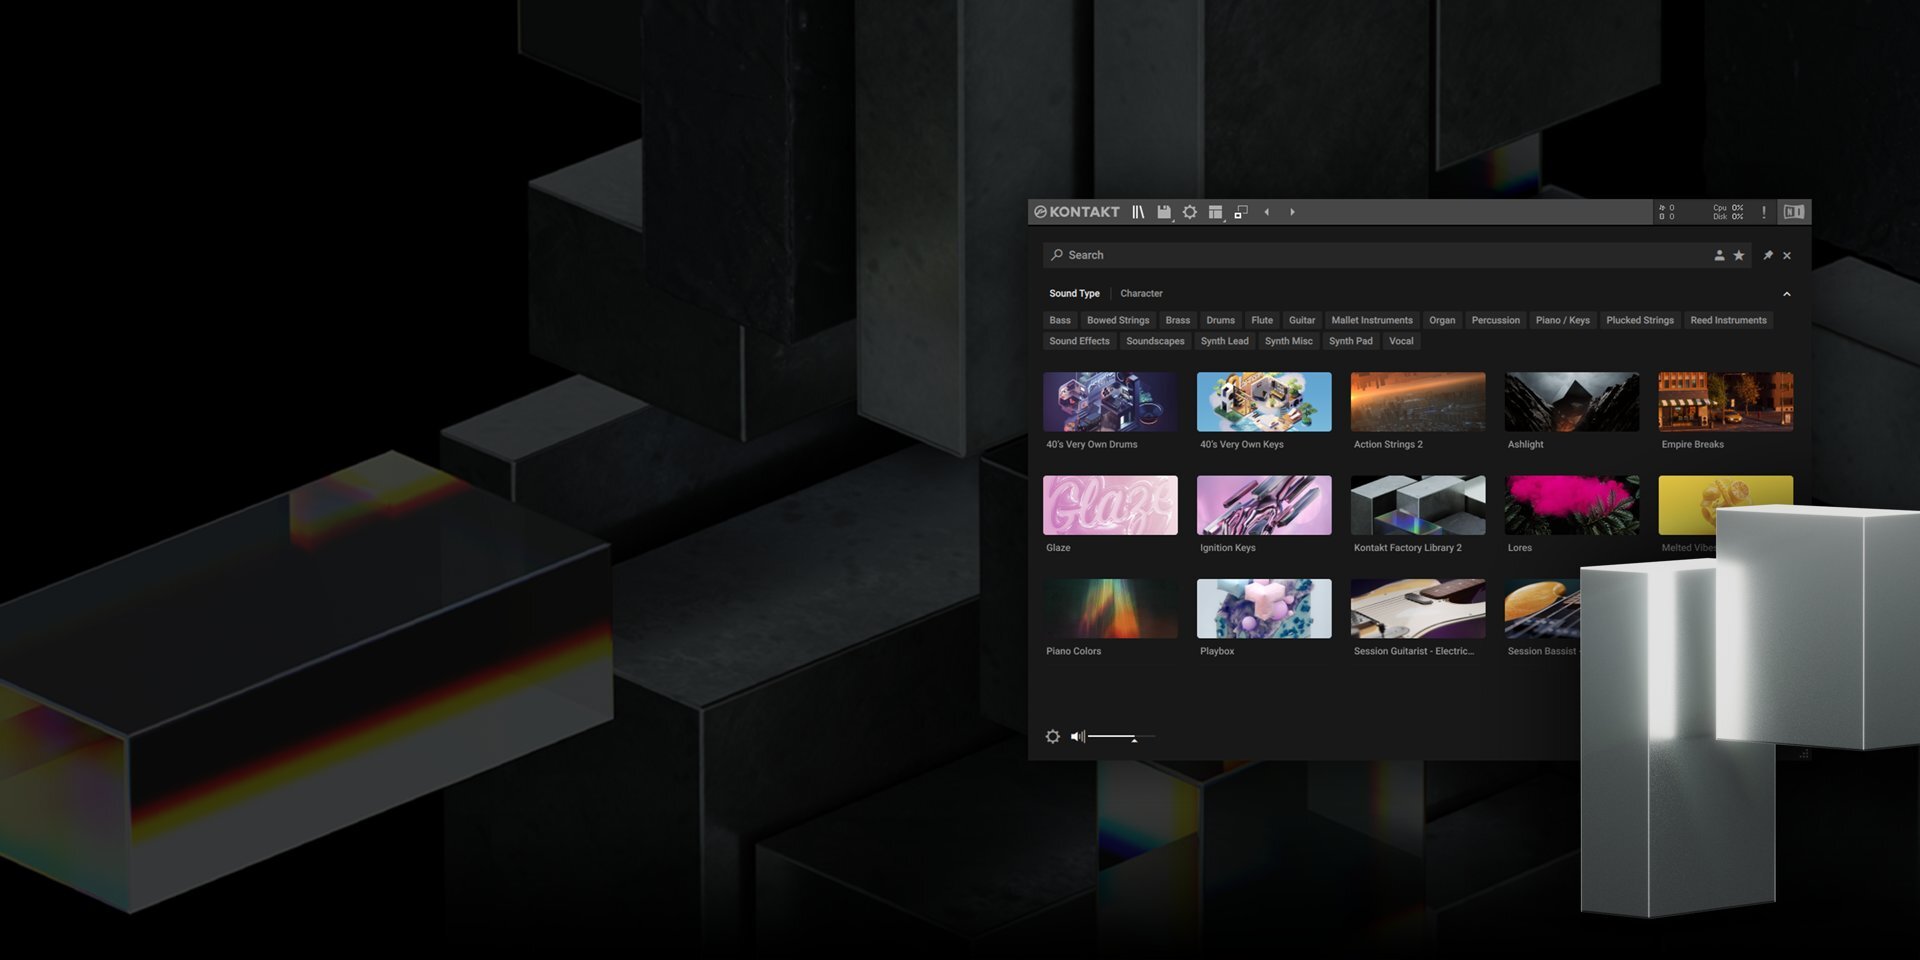The height and width of the screenshot is (960, 1920).
Task: Open the Piano Colors library thumbnail
Action: click(x=1110, y=609)
